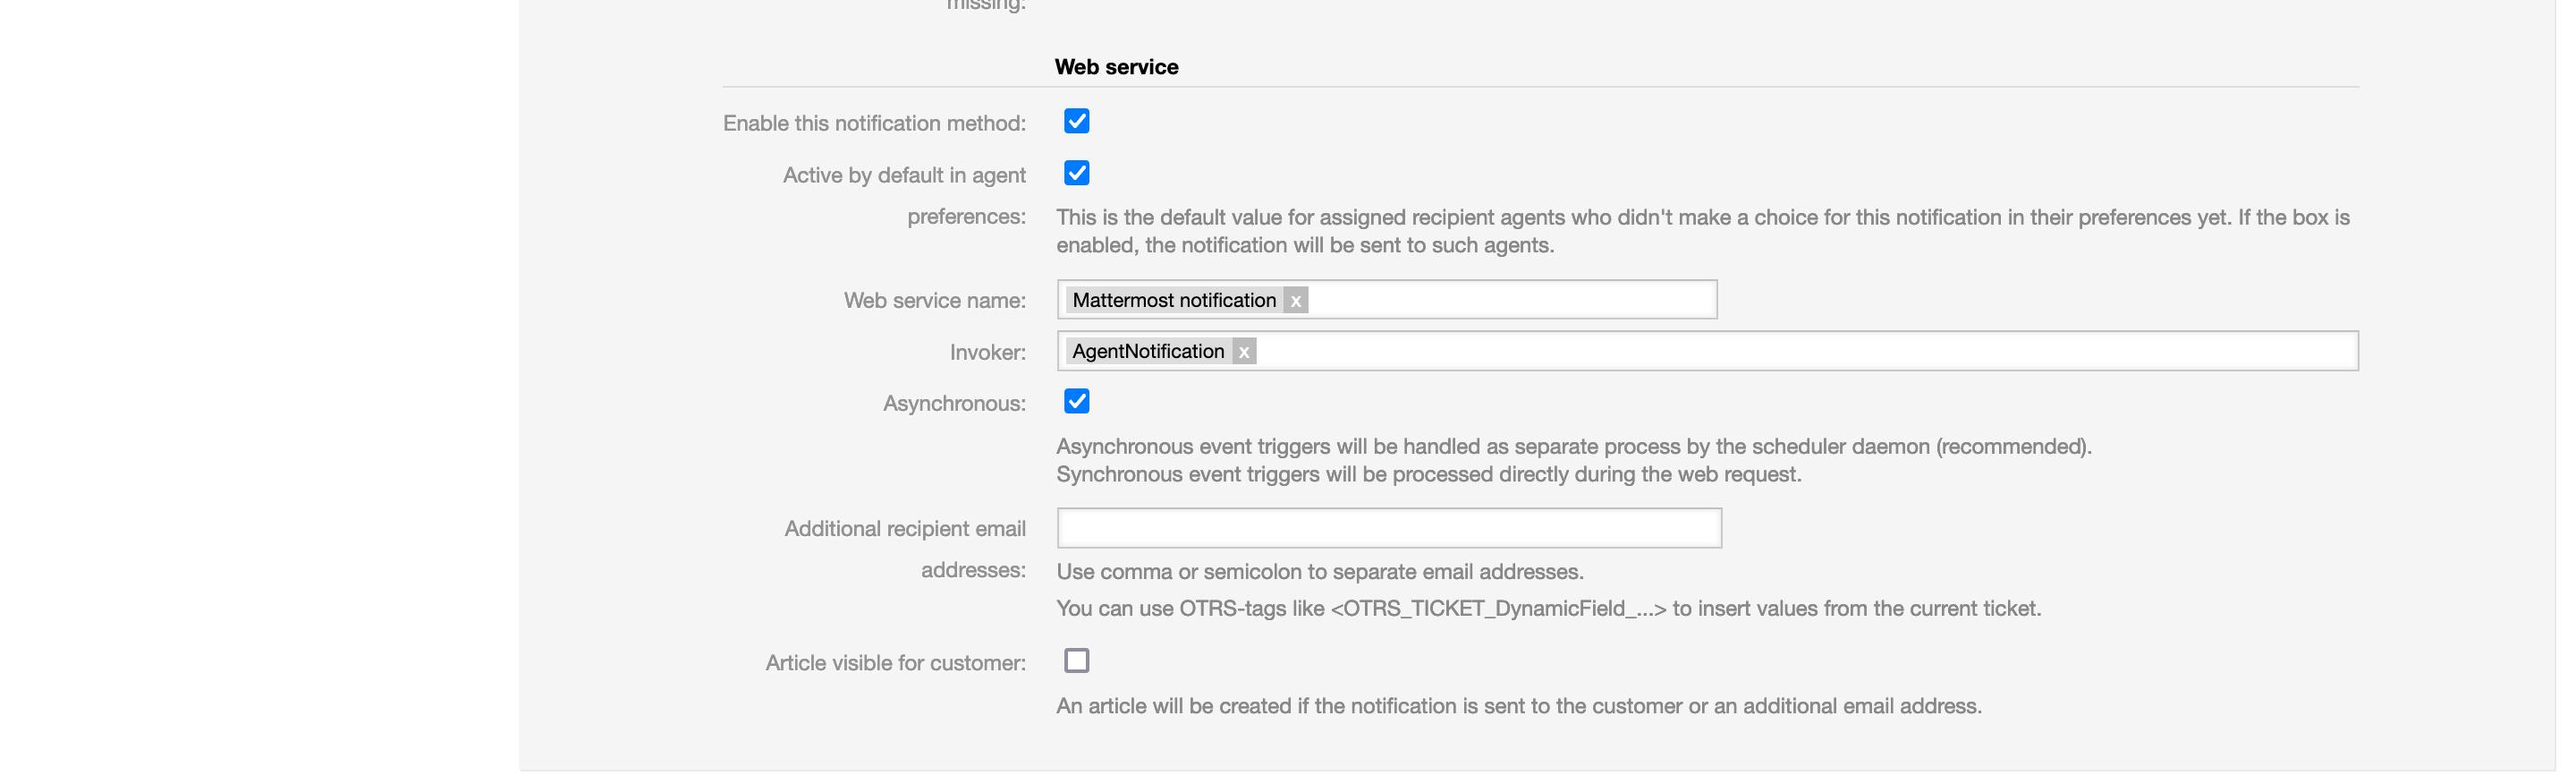
Task: Open the Invoker selection dropdown field
Action: (1800, 351)
